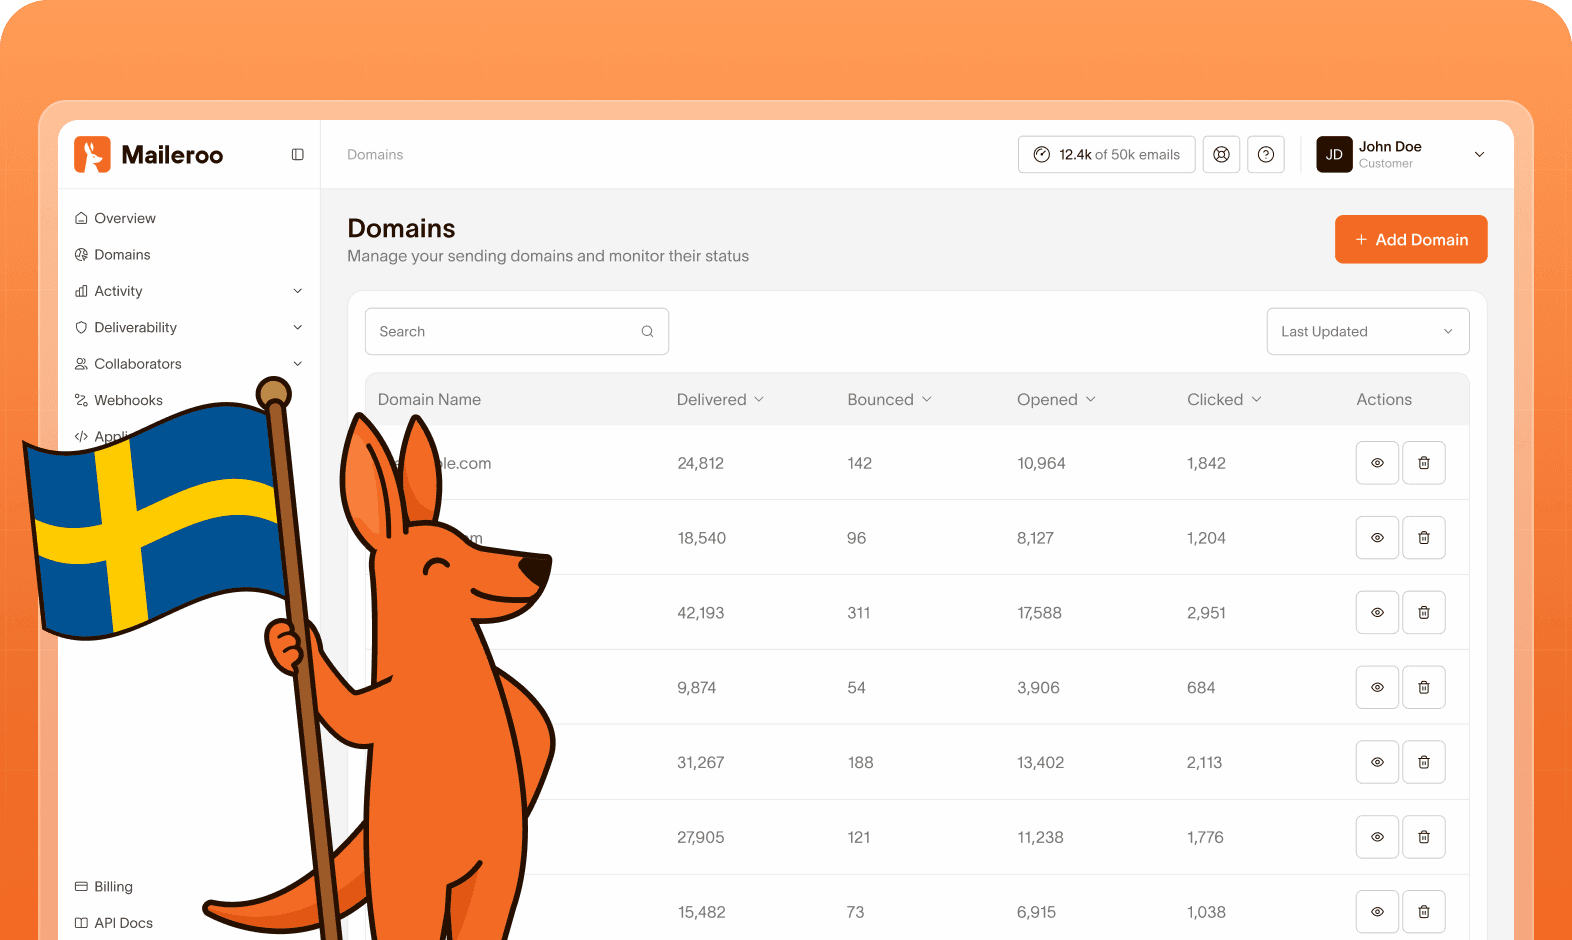The width and height of the screenshot is (1572, 940).
Task: Delete the domain with 31,267 delivered
Action: coord(1424,762)
